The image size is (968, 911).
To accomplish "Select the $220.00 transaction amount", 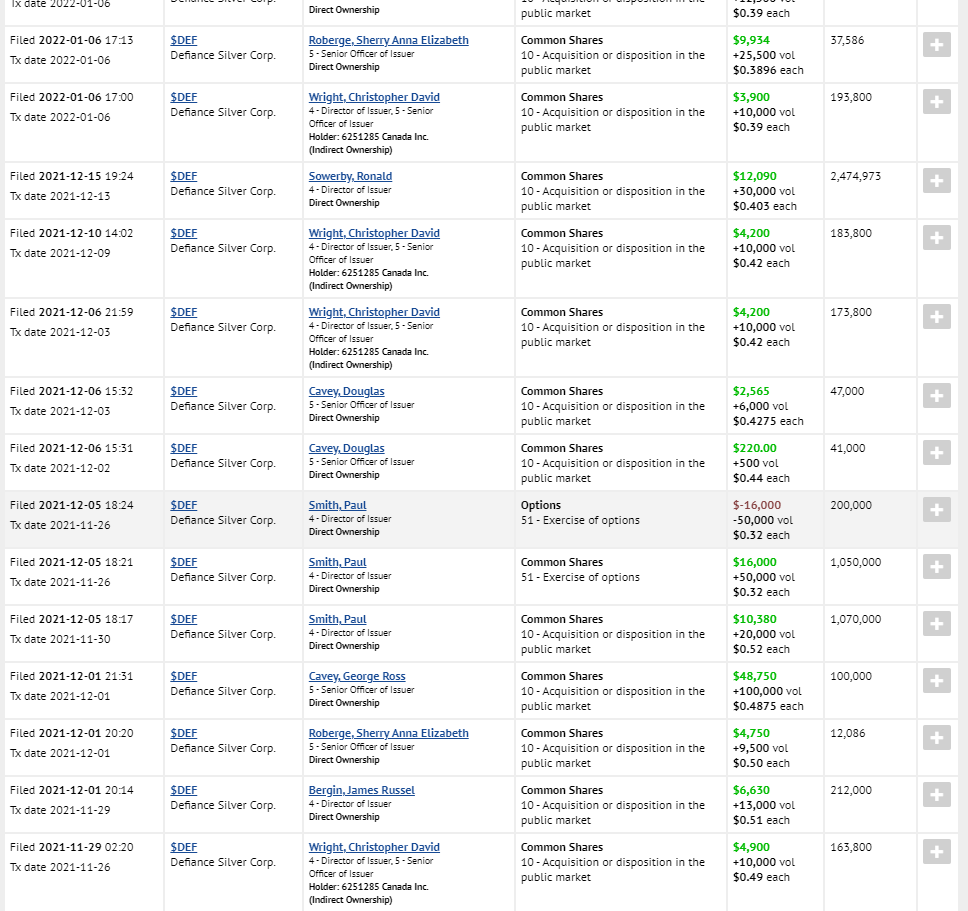I will tap(754, 448).
